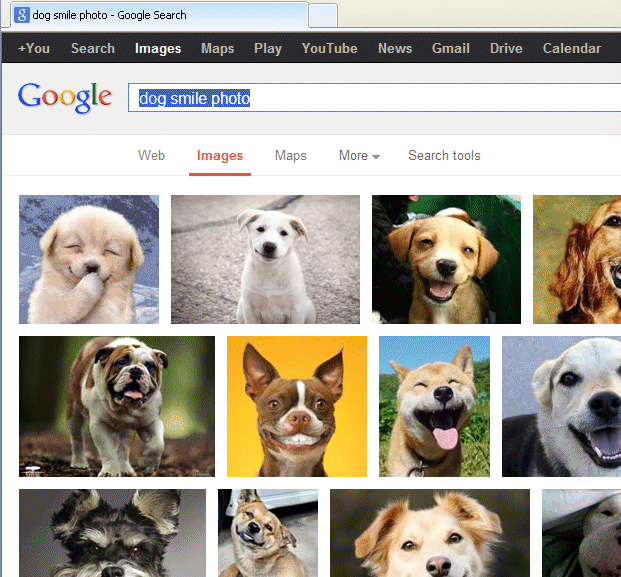Open Play in the top bar
Image resolution: width=621 pixels, height=577 pixels.
(x=268, y=48)
